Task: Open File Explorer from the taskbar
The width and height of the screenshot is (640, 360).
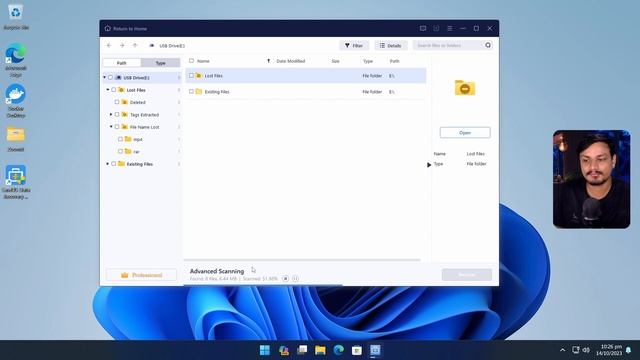Action: coord(320,350)
